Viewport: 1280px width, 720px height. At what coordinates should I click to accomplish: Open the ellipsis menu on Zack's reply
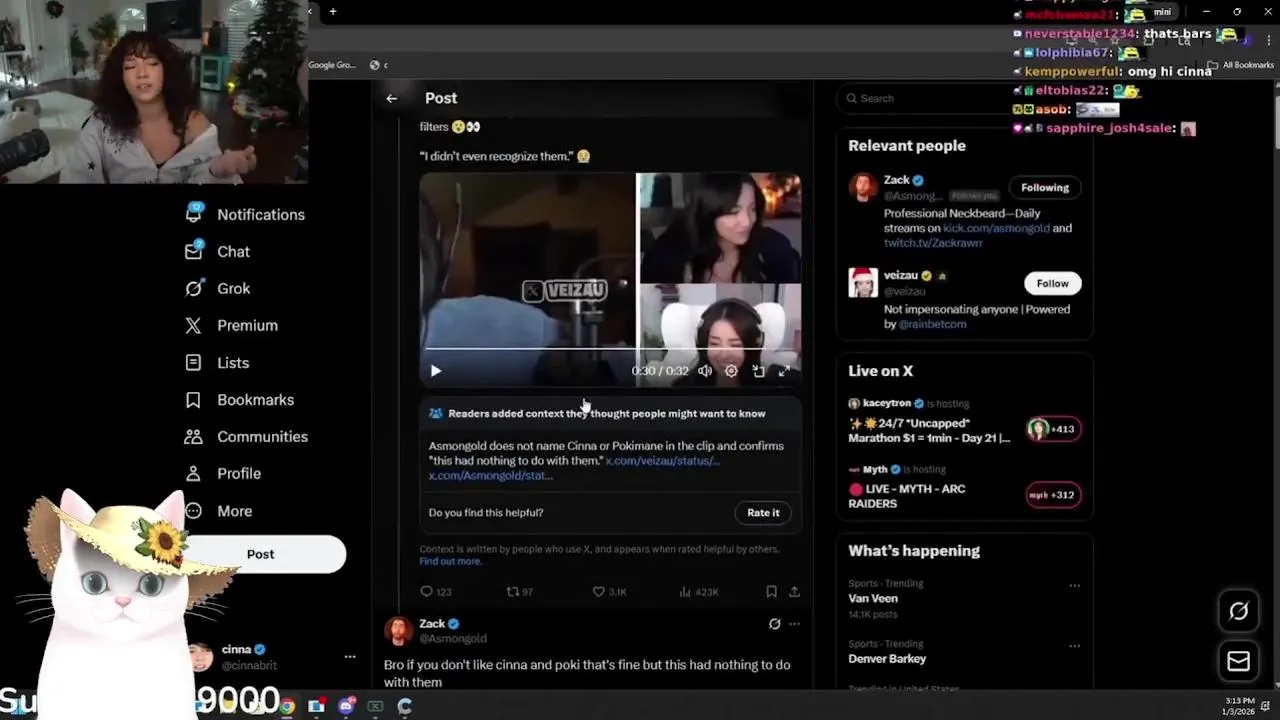(x=794, y=624)
